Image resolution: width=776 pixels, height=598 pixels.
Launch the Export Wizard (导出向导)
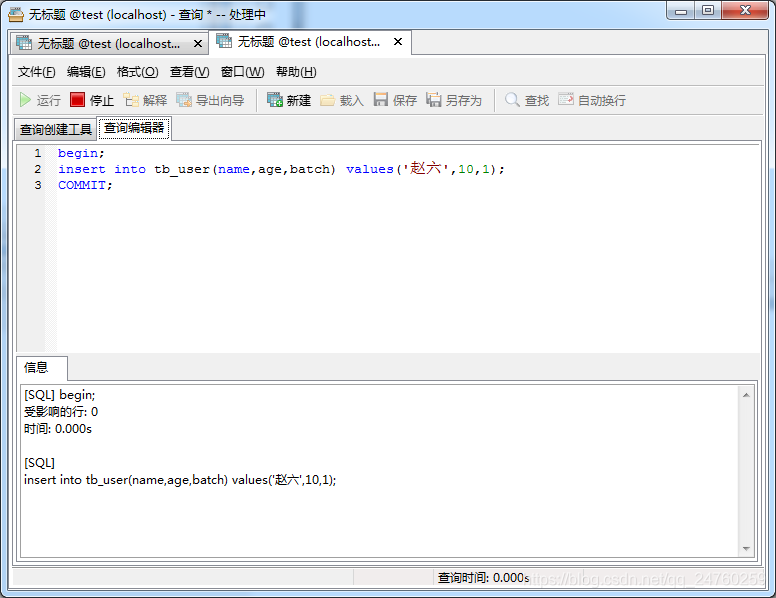pos(210,100)
